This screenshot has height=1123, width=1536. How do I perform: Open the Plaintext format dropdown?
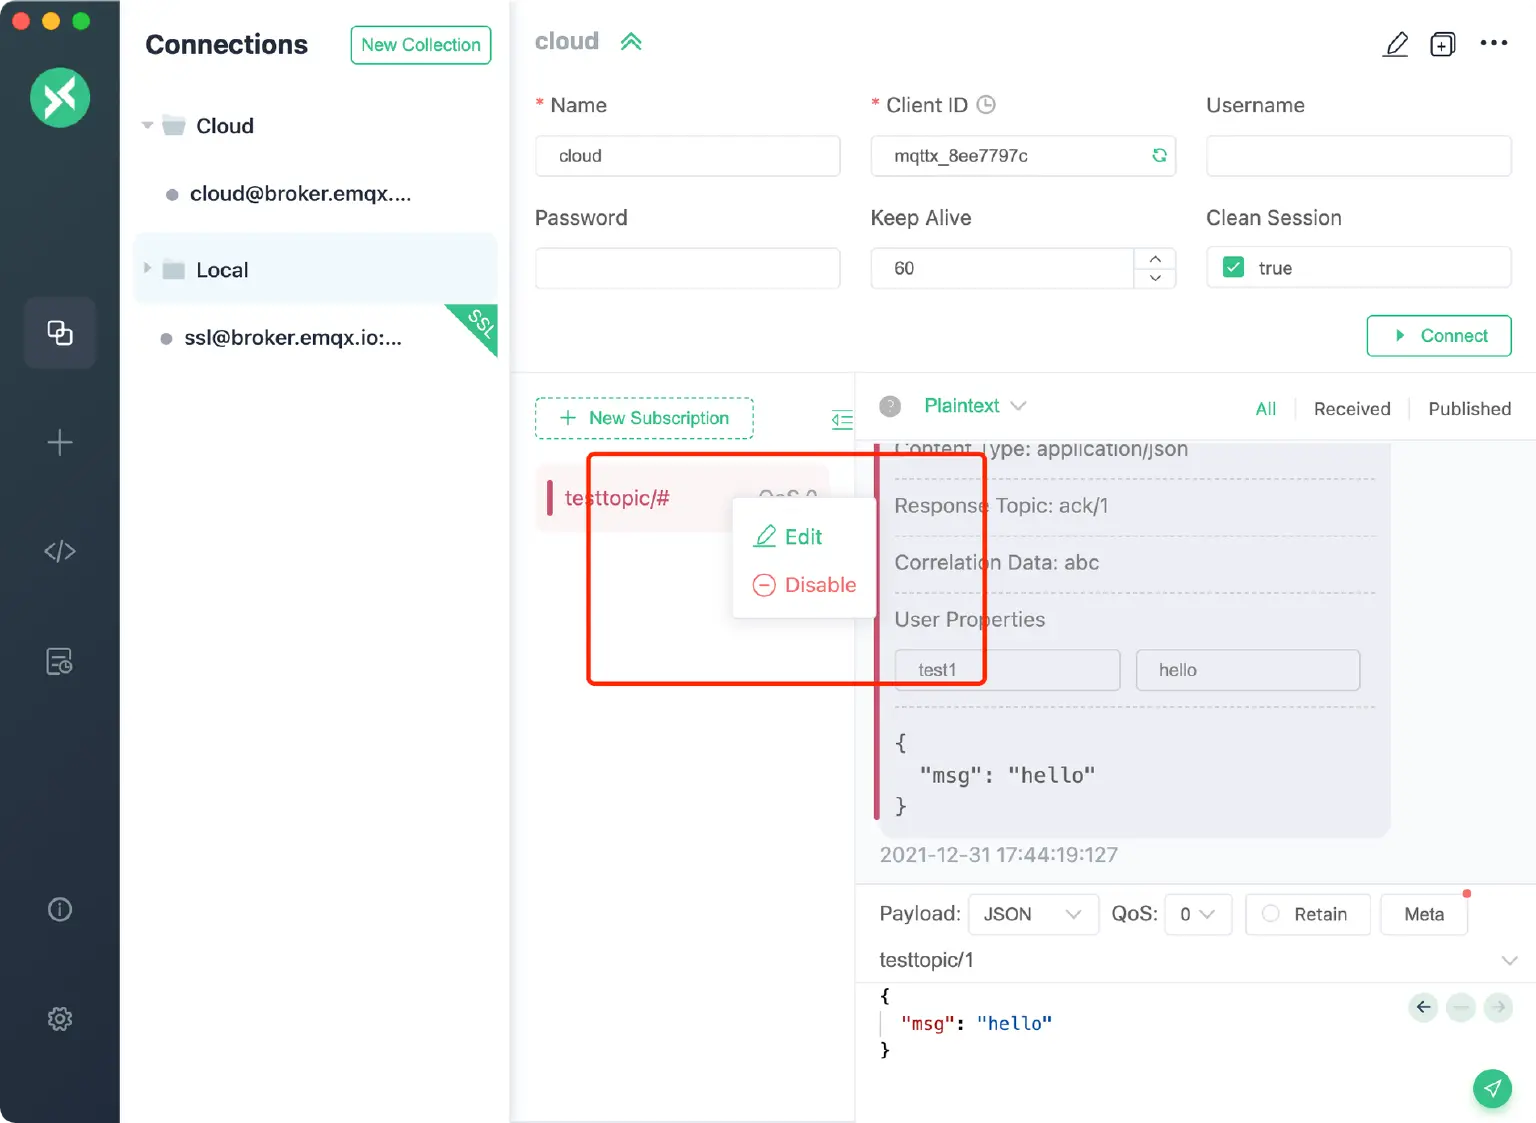[x=975, y=406]
